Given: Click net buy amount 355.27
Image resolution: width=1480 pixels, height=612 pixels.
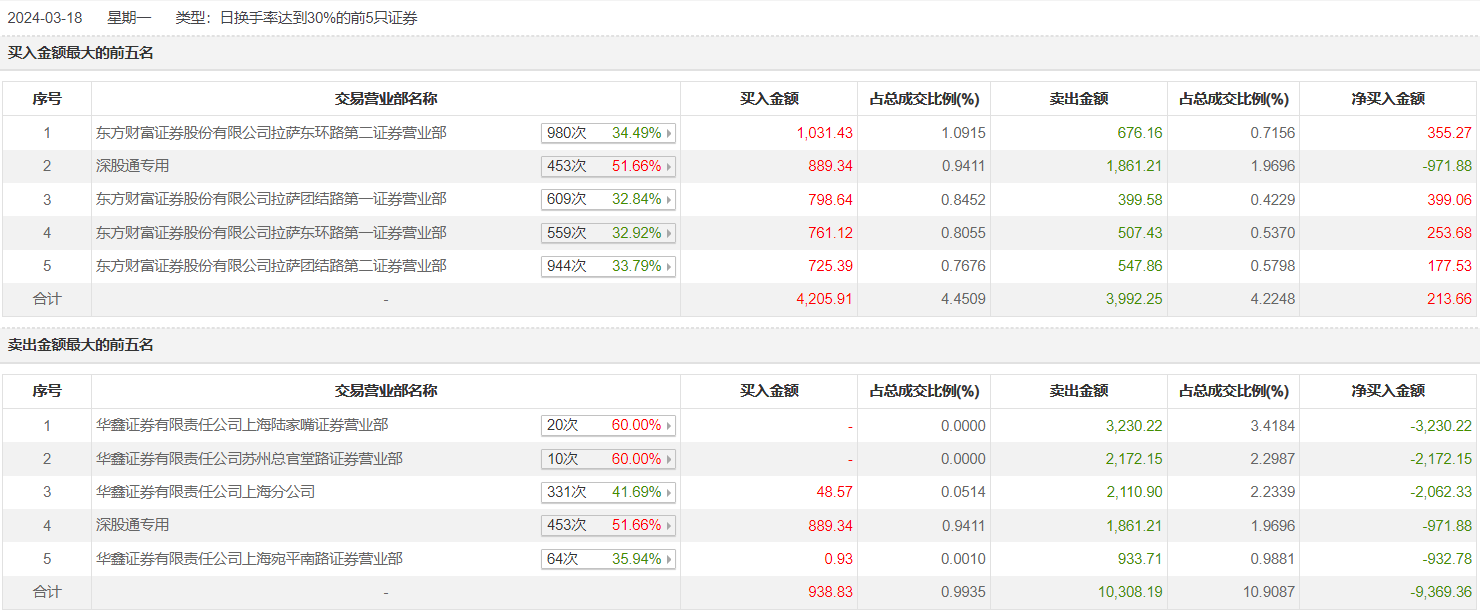Looking at the screenshot, I should pyautogui.click(x=1449, y=133).
